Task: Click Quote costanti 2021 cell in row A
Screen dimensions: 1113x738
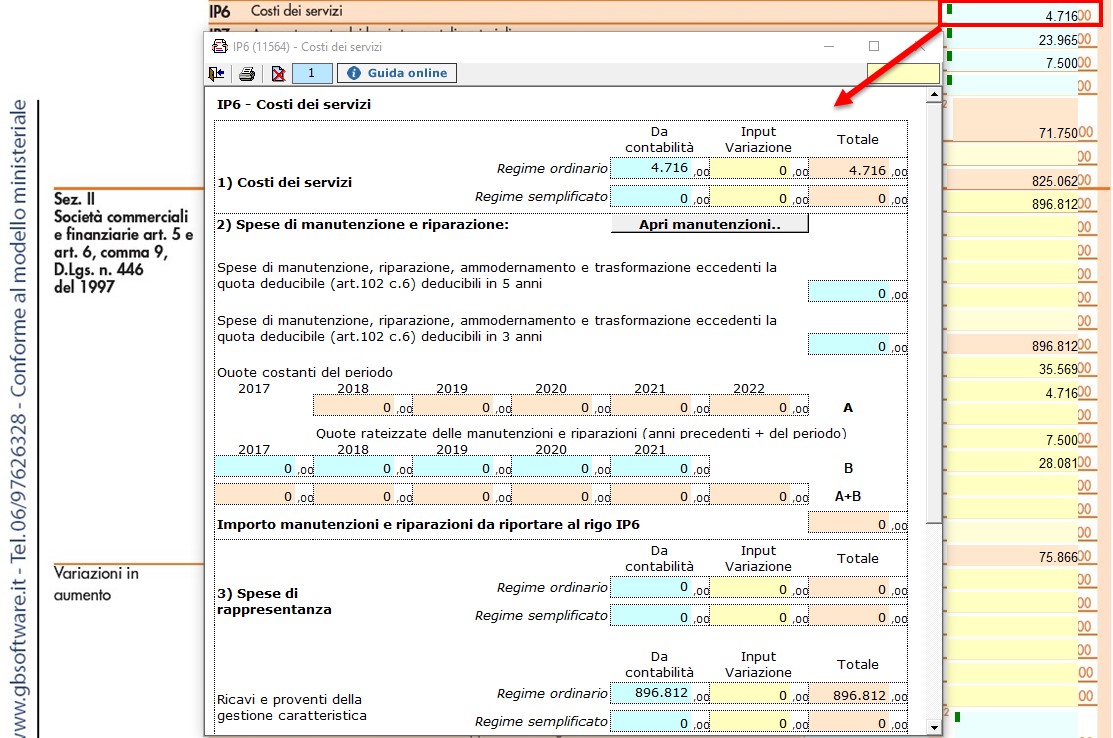Action: (660, 406)
